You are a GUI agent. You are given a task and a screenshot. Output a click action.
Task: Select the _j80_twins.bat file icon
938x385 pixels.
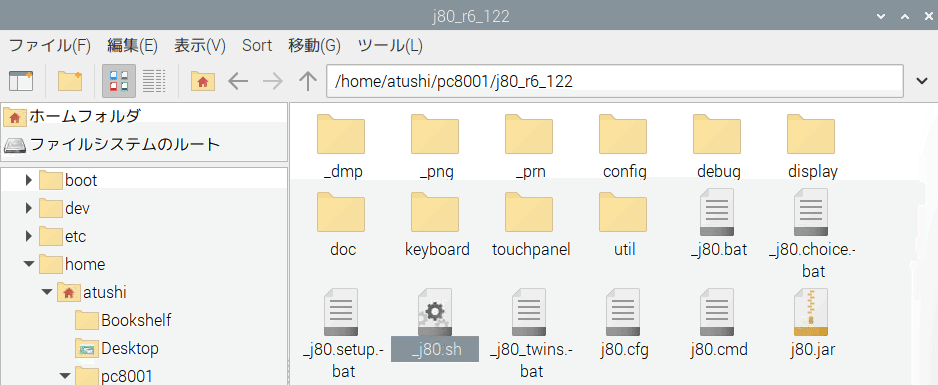529,311
